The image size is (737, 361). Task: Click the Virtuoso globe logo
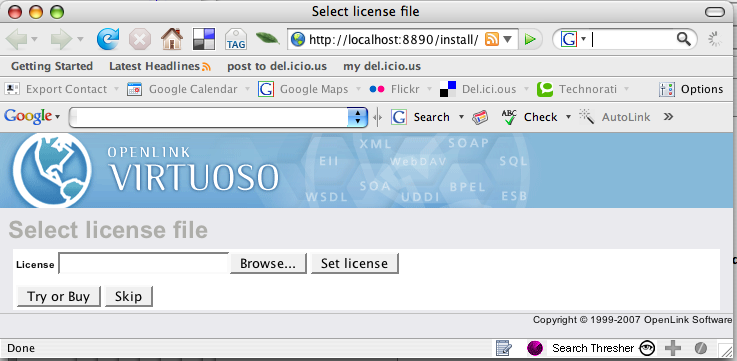tap(52, 170)
